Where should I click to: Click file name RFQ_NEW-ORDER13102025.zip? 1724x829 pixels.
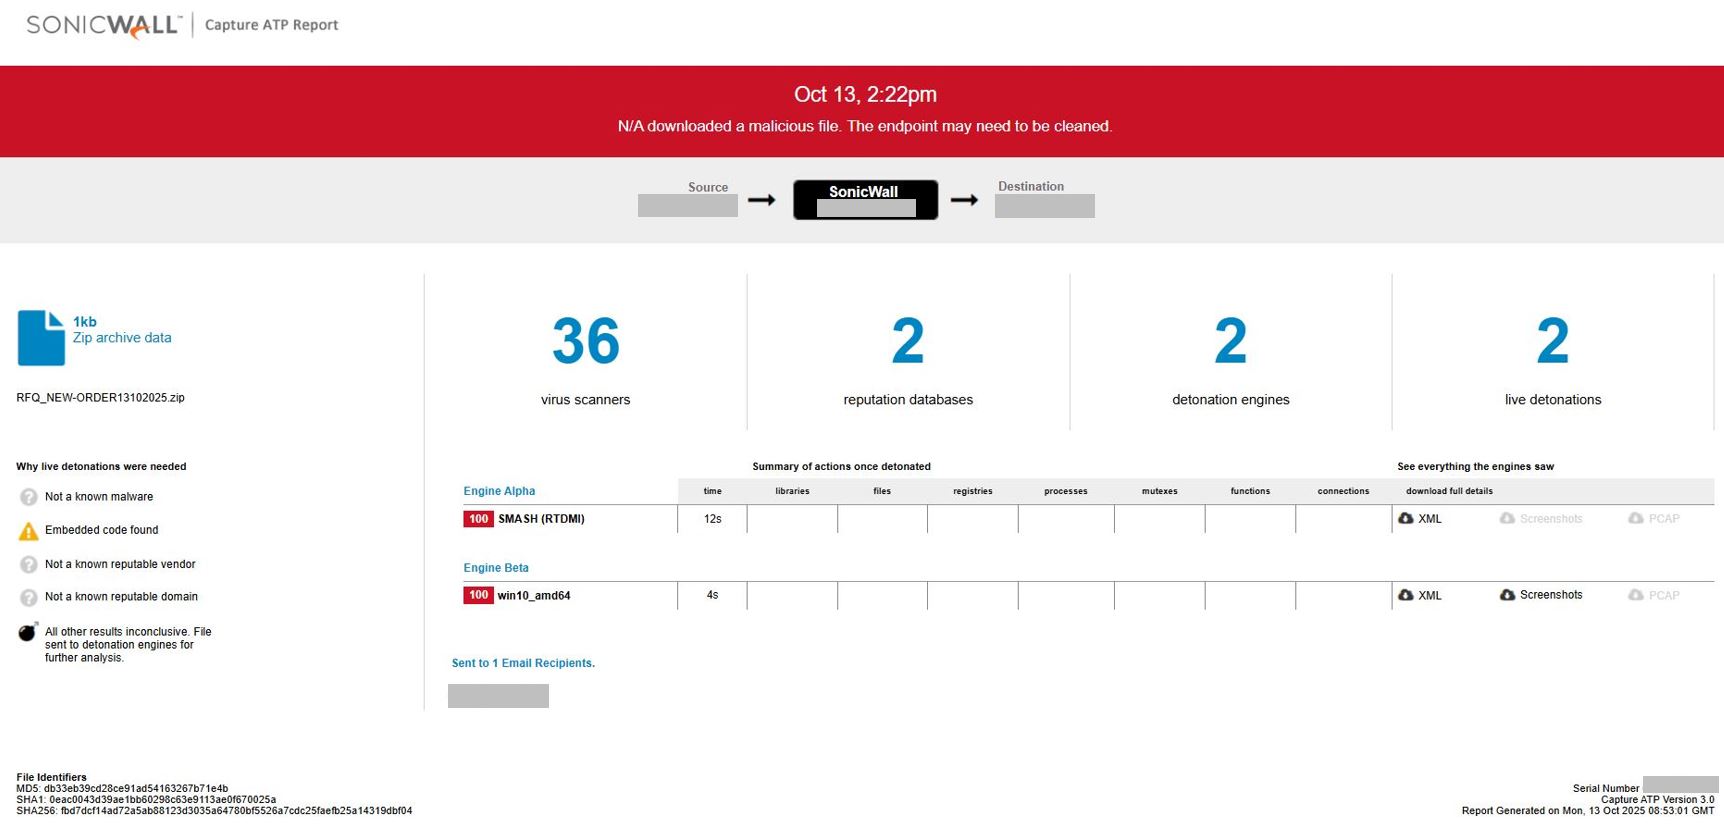(x=100, y=398)
